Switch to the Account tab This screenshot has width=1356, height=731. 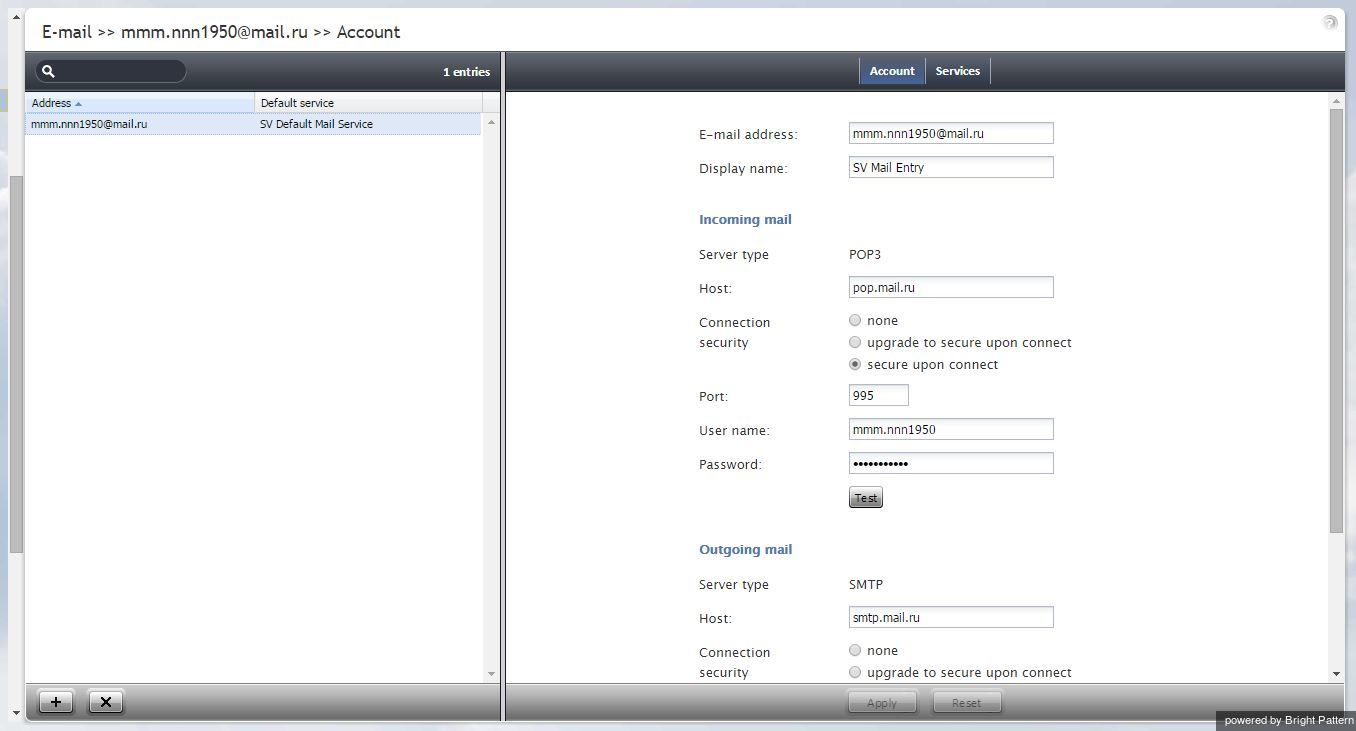[x=892, y=71]
